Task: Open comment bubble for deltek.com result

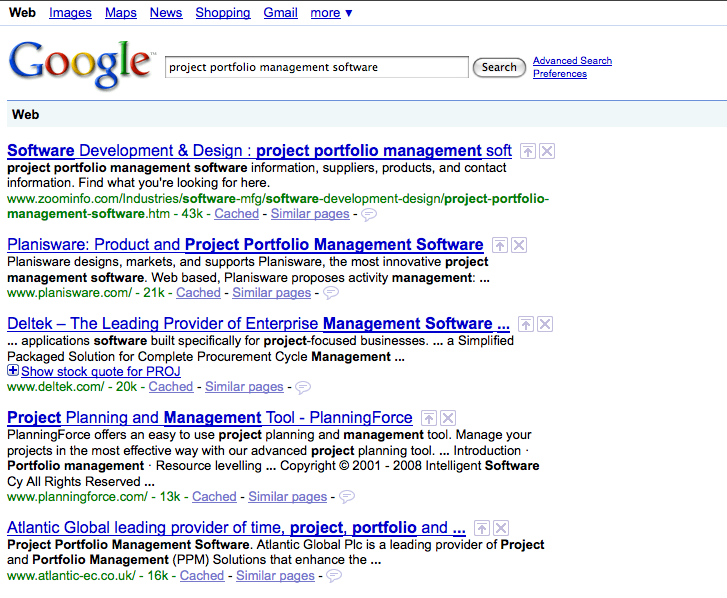Action: coord(303,387)
